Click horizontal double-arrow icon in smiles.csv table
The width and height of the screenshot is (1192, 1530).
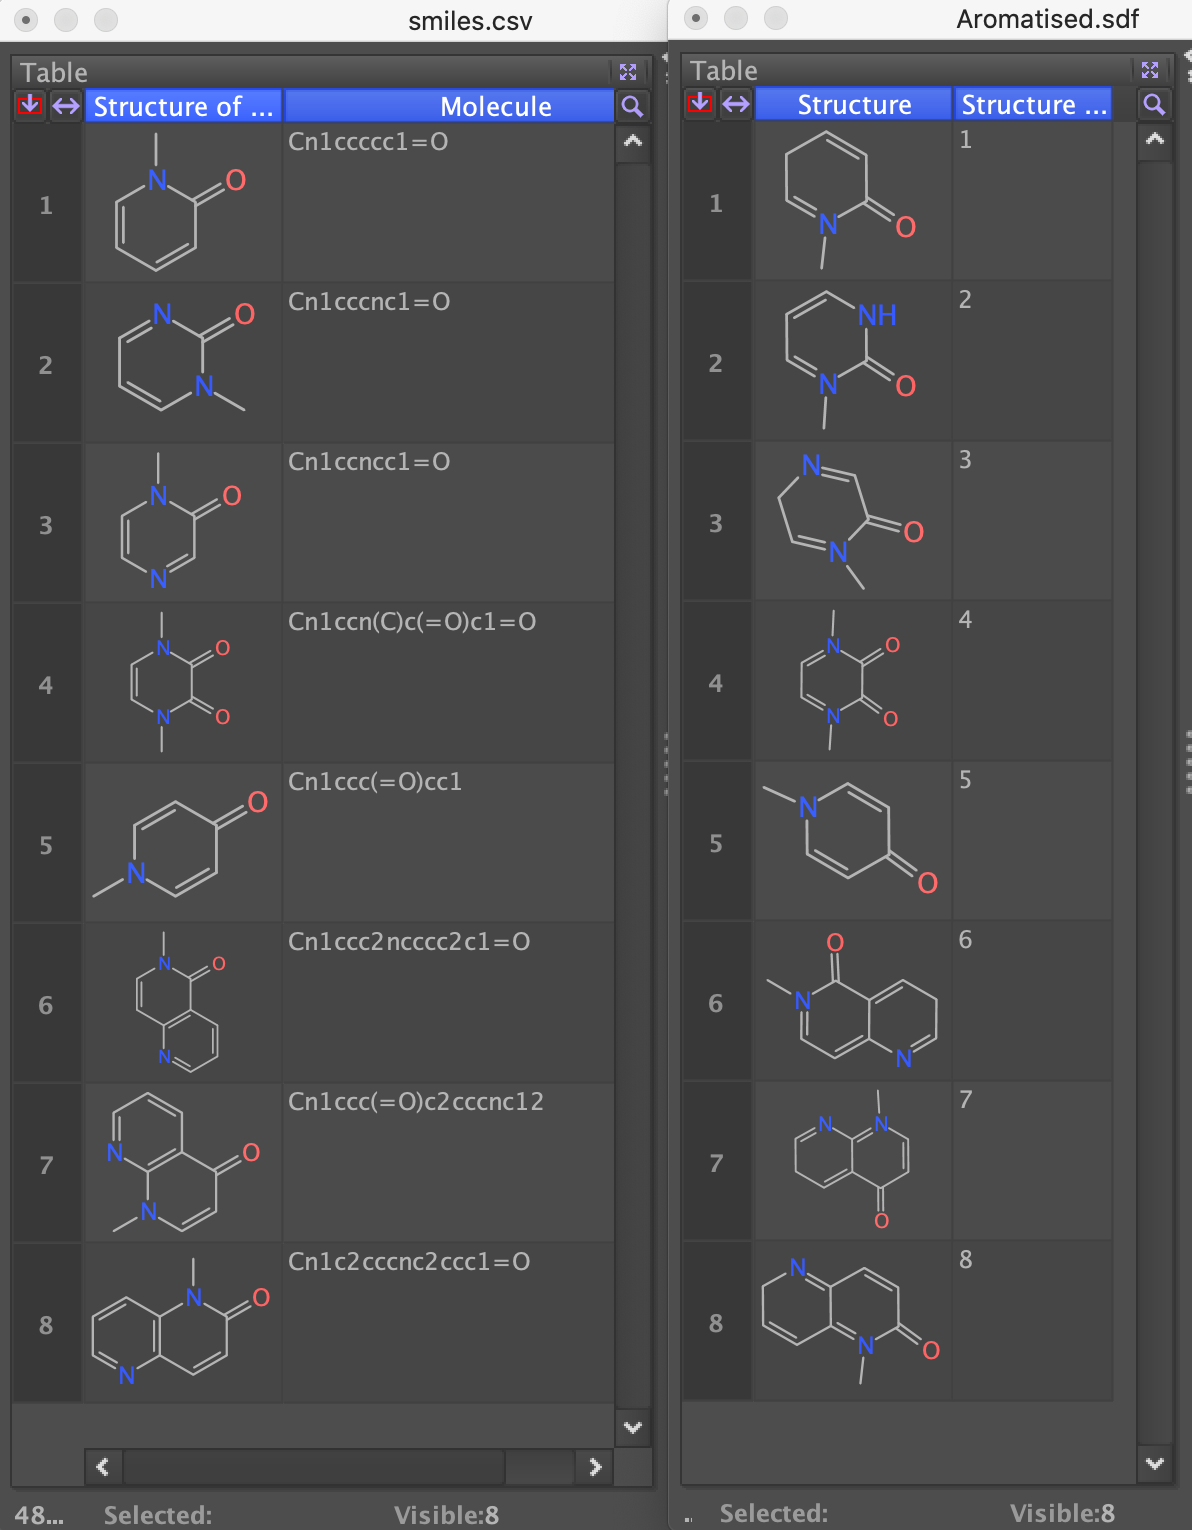(66, 106)
